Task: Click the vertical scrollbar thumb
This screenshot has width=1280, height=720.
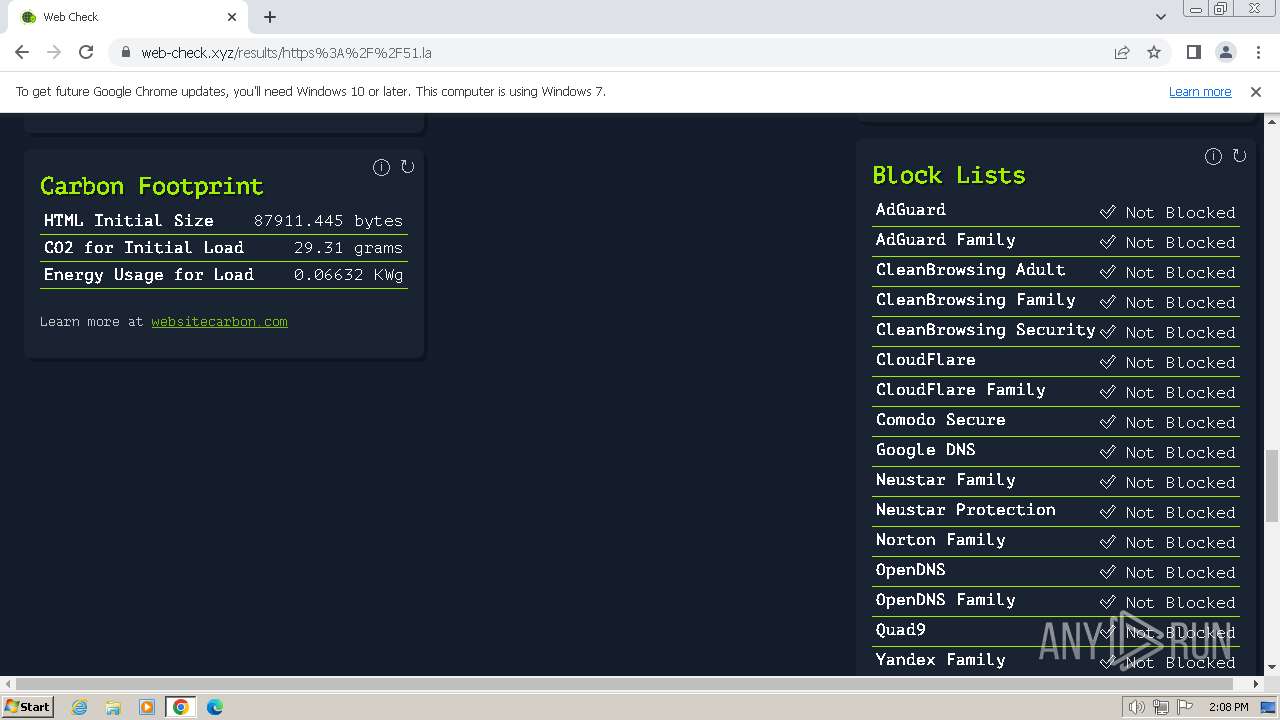Action: pyautogui.click(x=1271, y=486)
